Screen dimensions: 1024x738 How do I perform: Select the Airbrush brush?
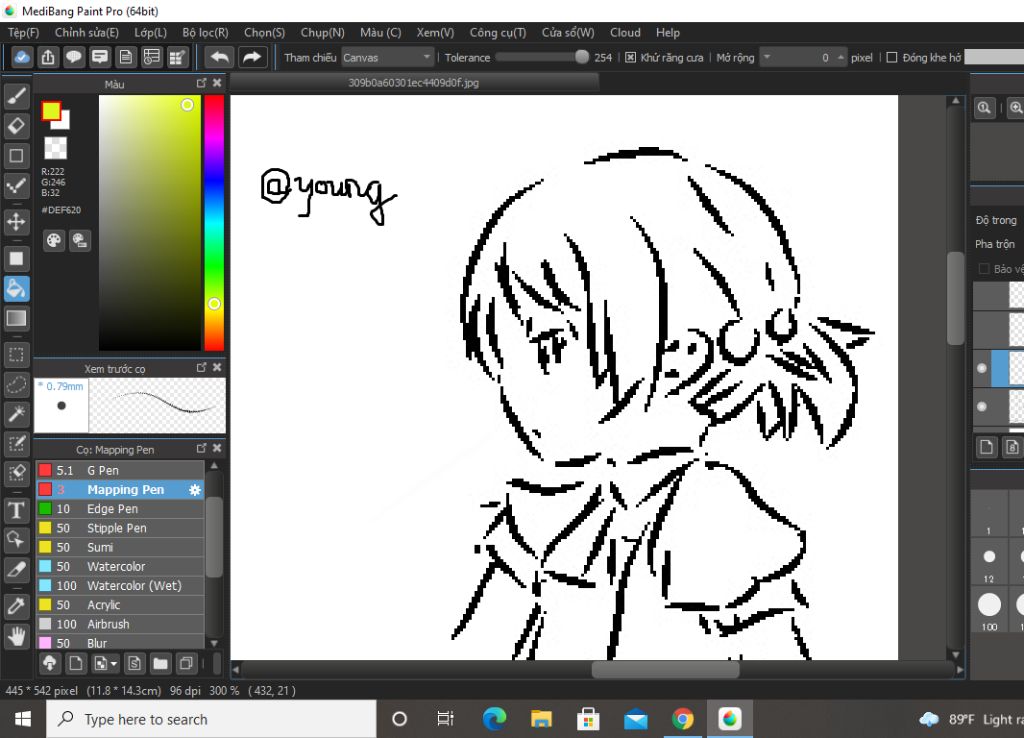[121, 624]
